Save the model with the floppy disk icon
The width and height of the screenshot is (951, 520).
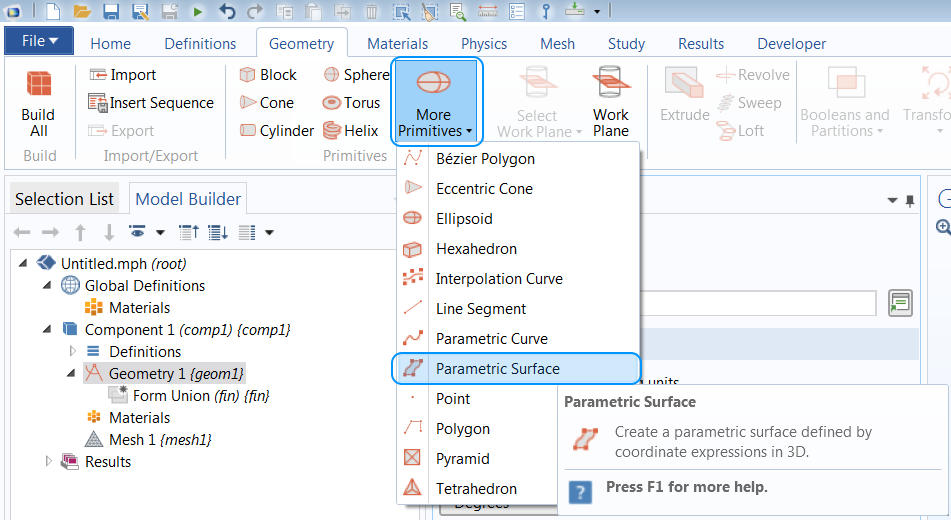pos(110,11)
